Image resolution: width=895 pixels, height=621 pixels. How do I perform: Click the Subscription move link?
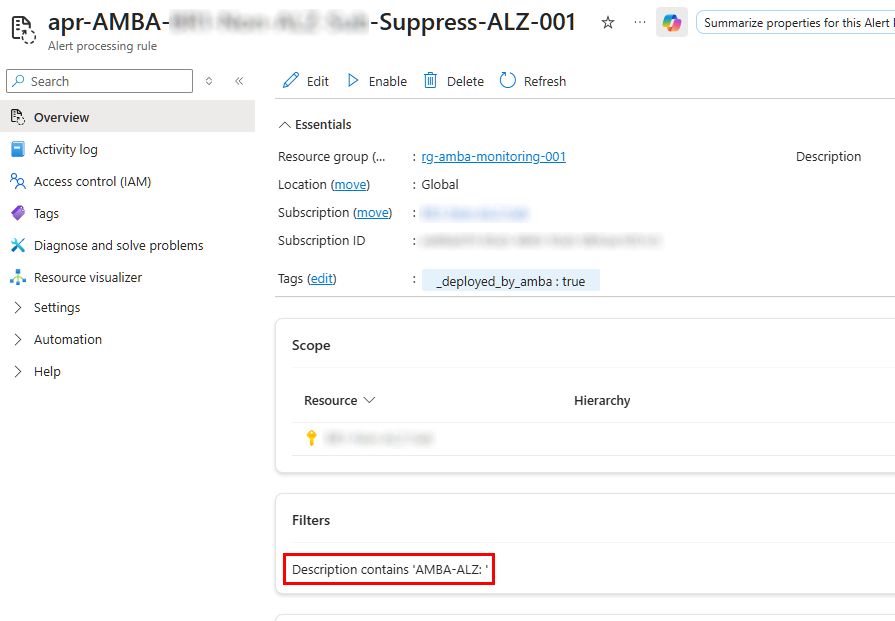(x=373, y=213)
